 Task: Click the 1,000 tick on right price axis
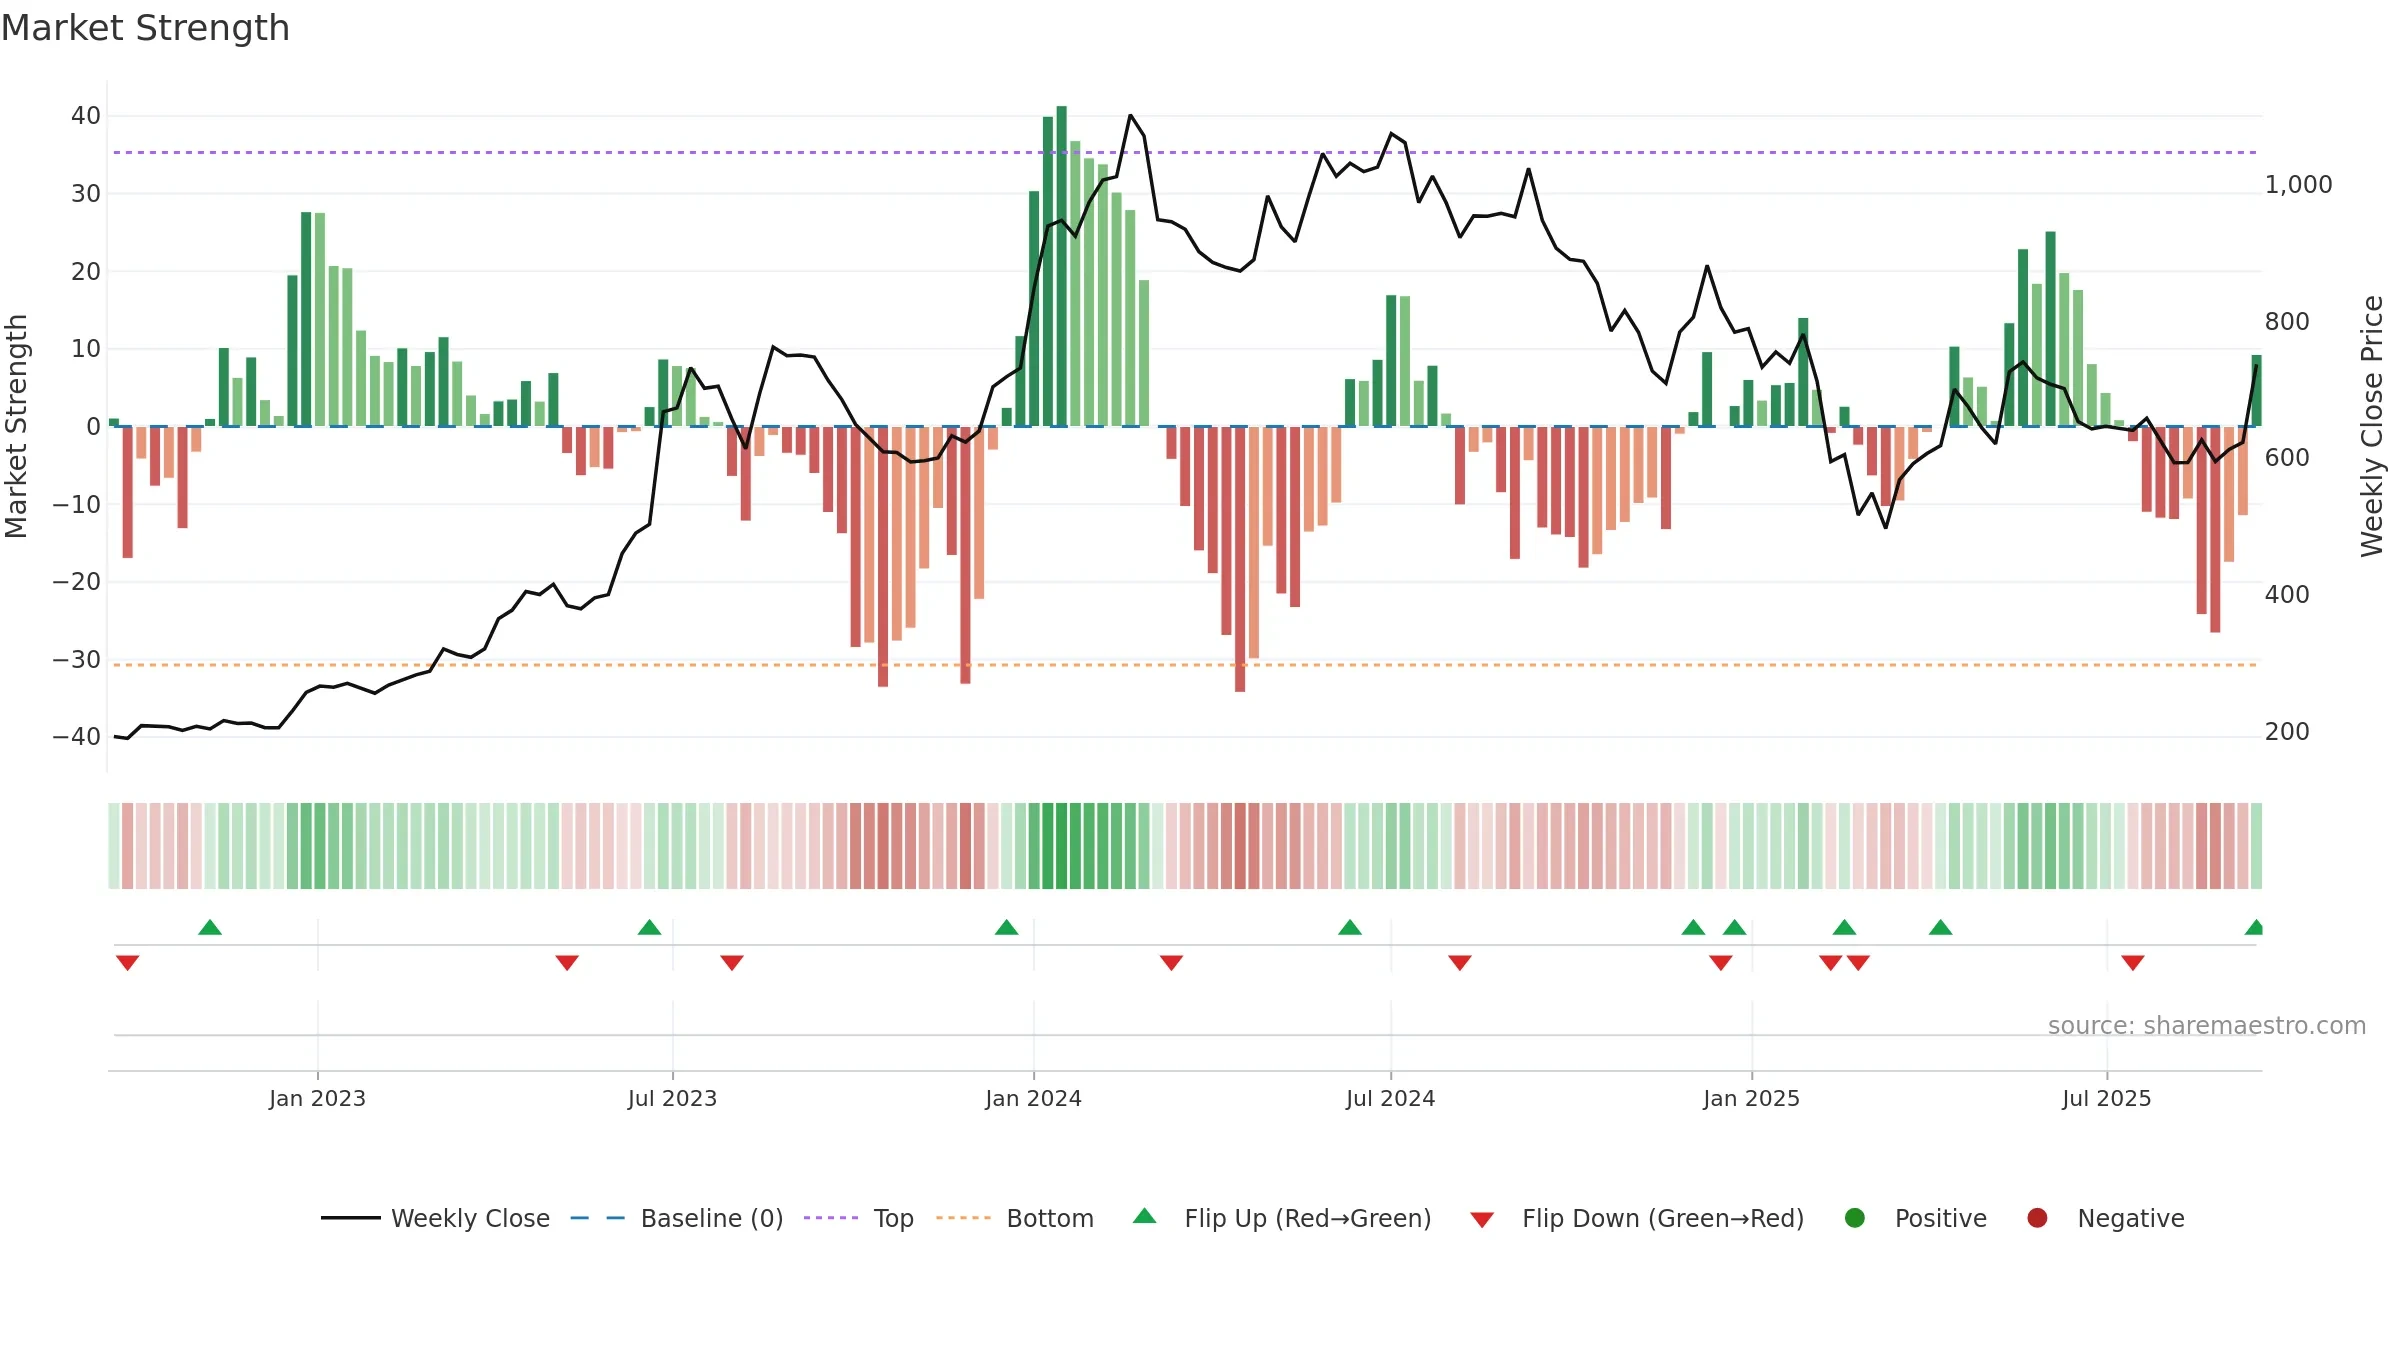pos(2298,185)
